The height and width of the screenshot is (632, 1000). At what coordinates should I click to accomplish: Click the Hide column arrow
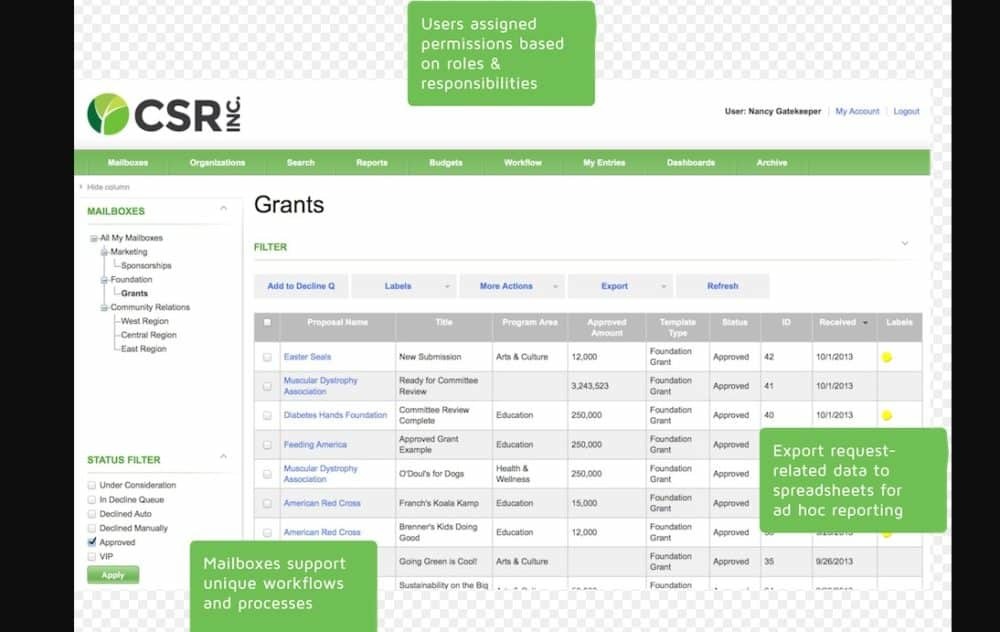[81, 187]
